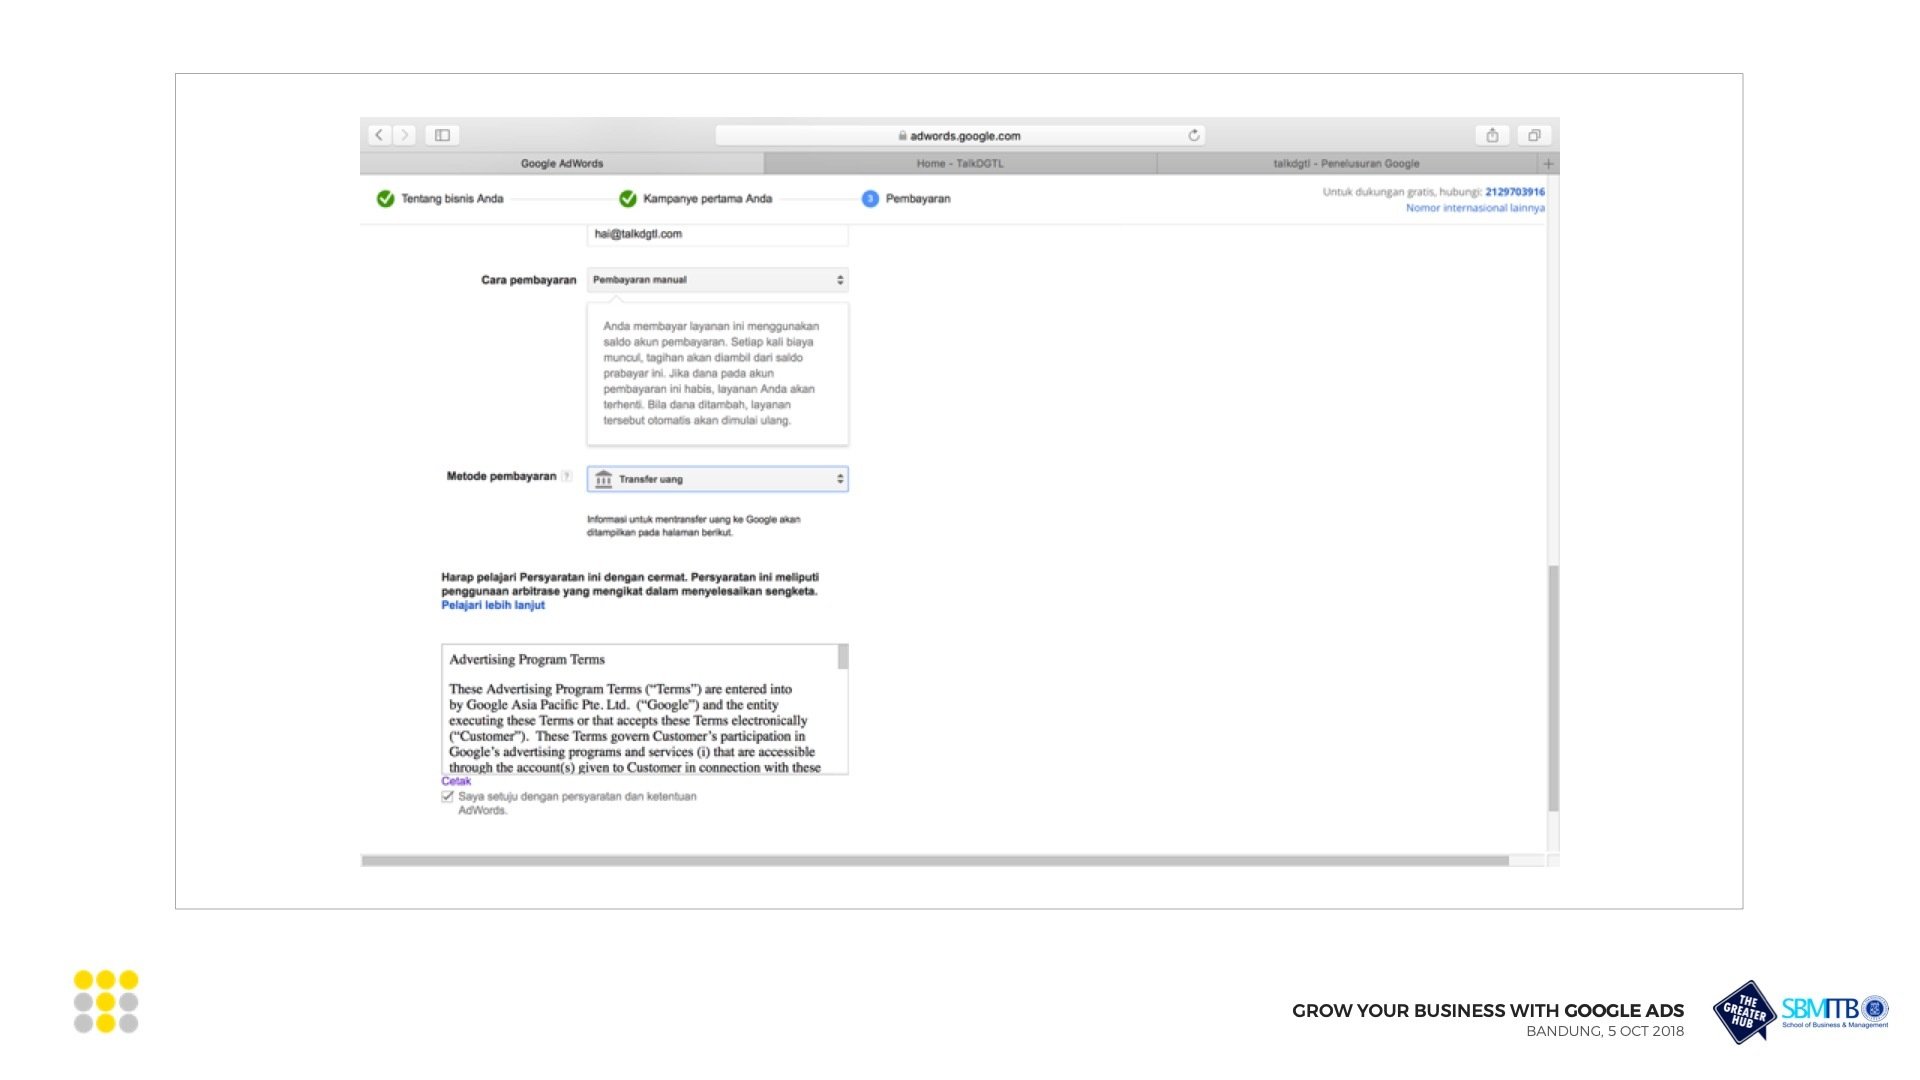The image size is (1920, 1080).
Task: Open the Share sheet icon
Action: click(1492, 135)
